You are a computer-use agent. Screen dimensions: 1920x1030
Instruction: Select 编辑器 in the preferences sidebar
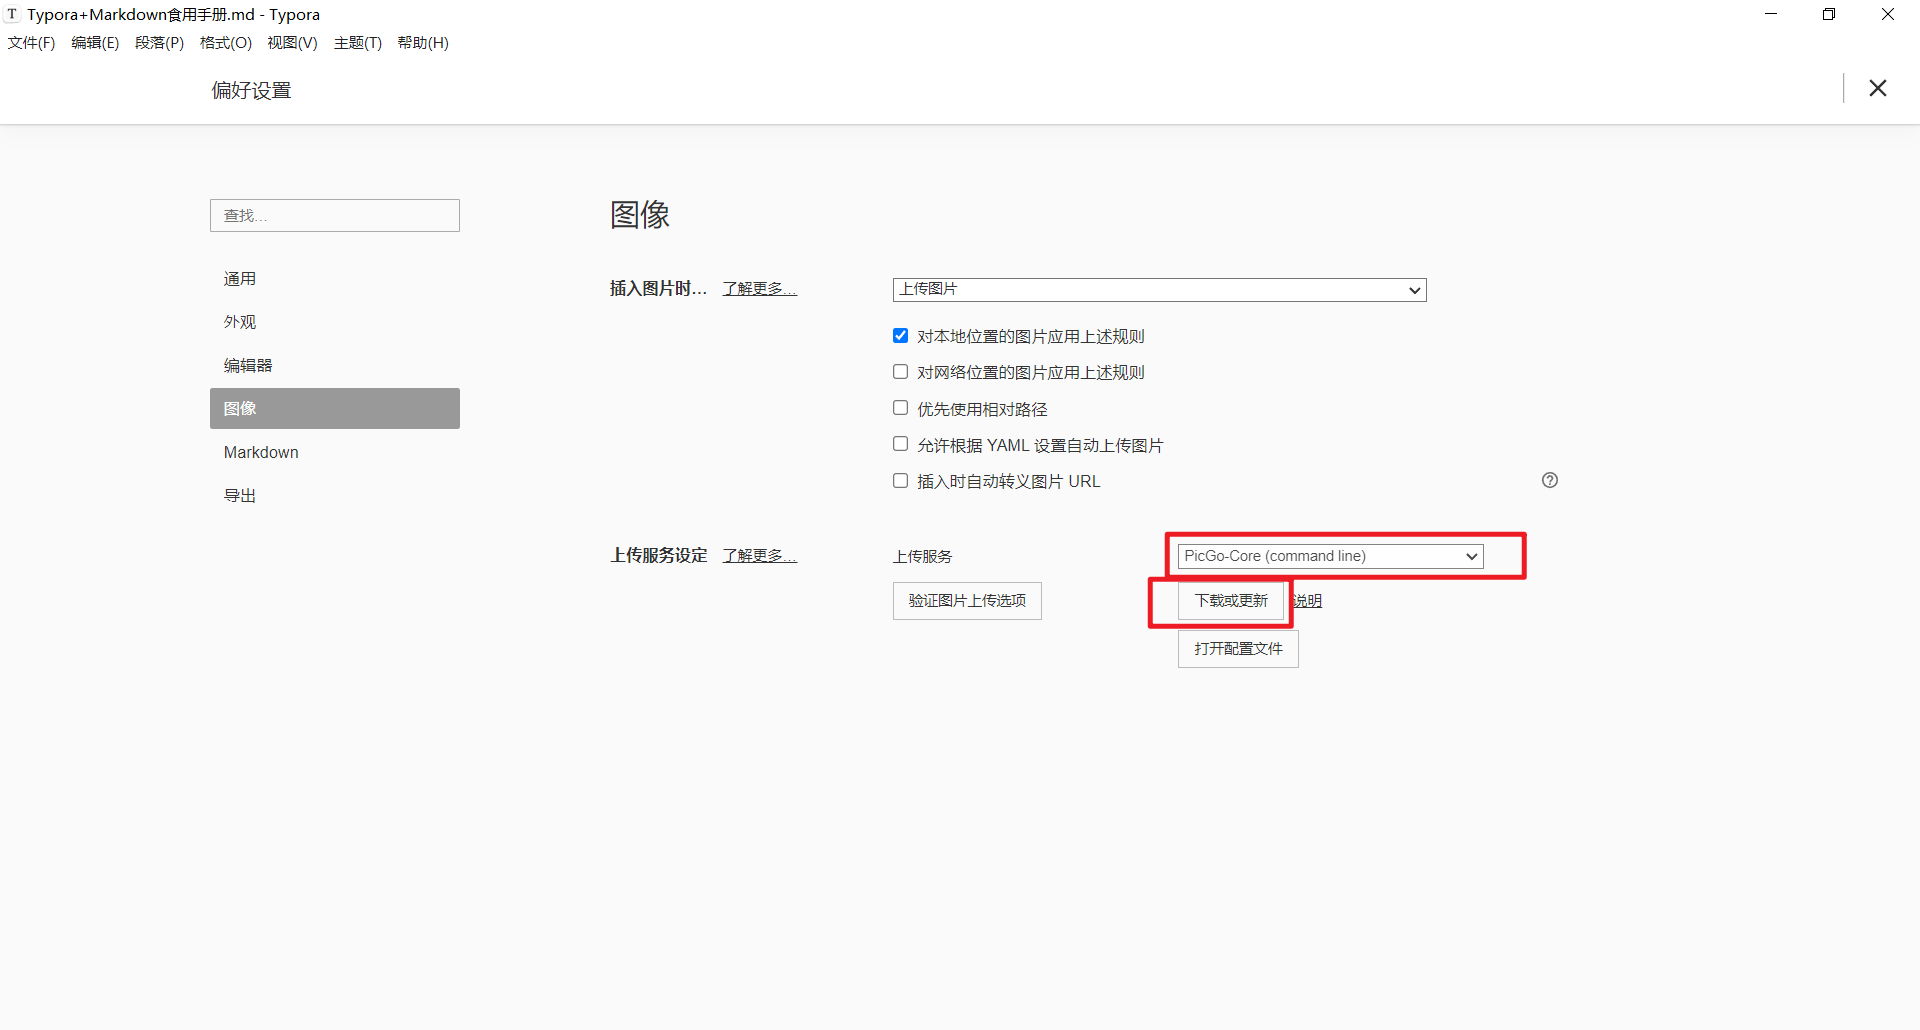click(x=335, y=366)
